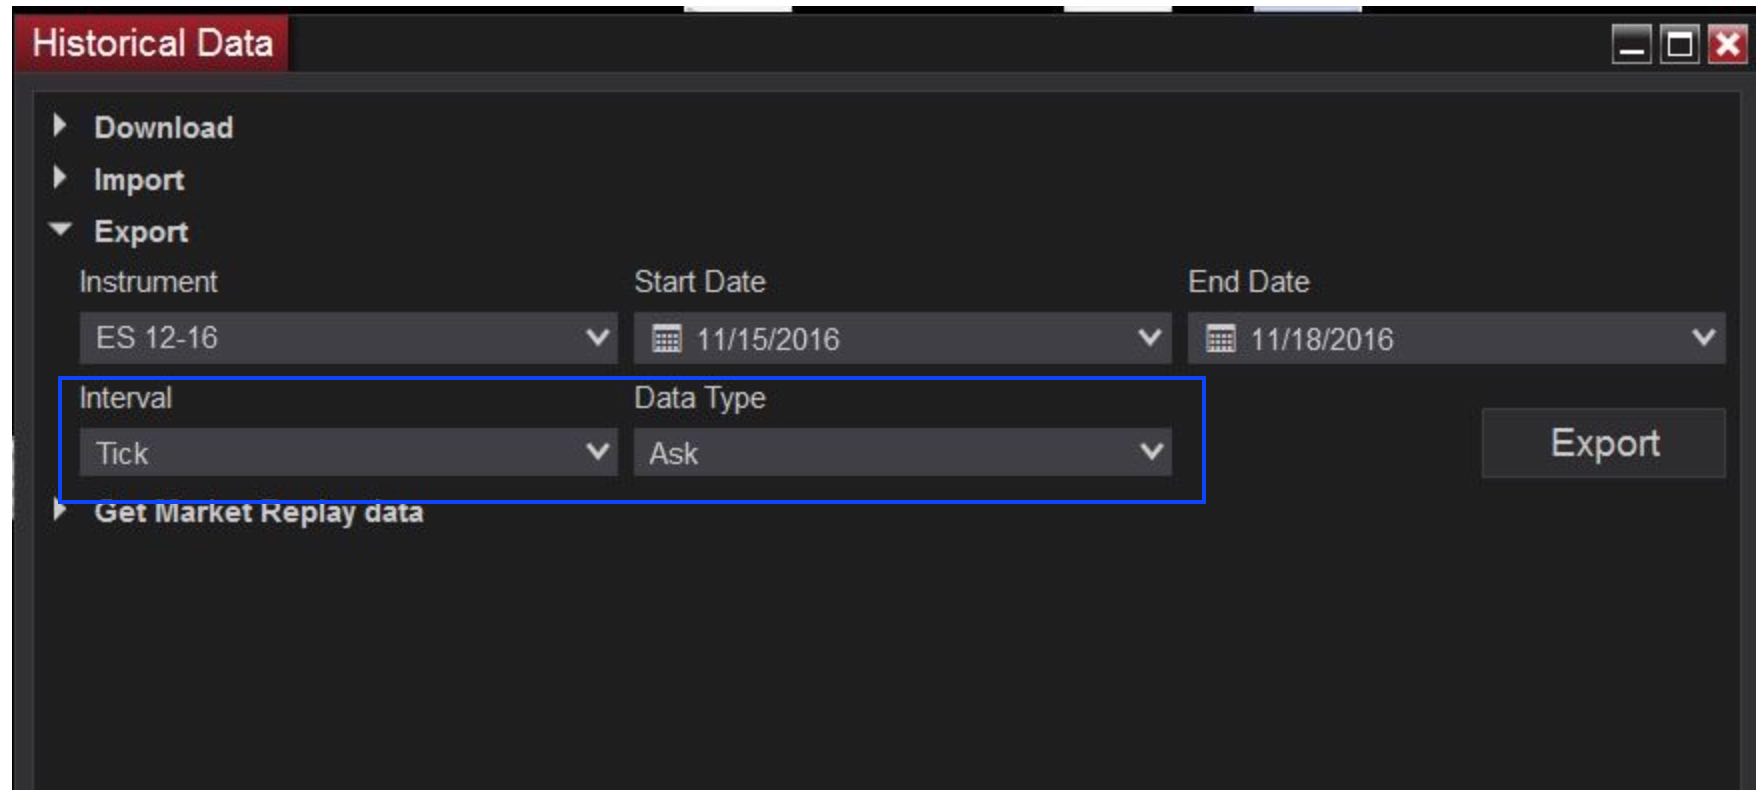Open the Data Type dropdown arrow
Viewport: 1764px width, 806px height.
[x=1151, y=452]
